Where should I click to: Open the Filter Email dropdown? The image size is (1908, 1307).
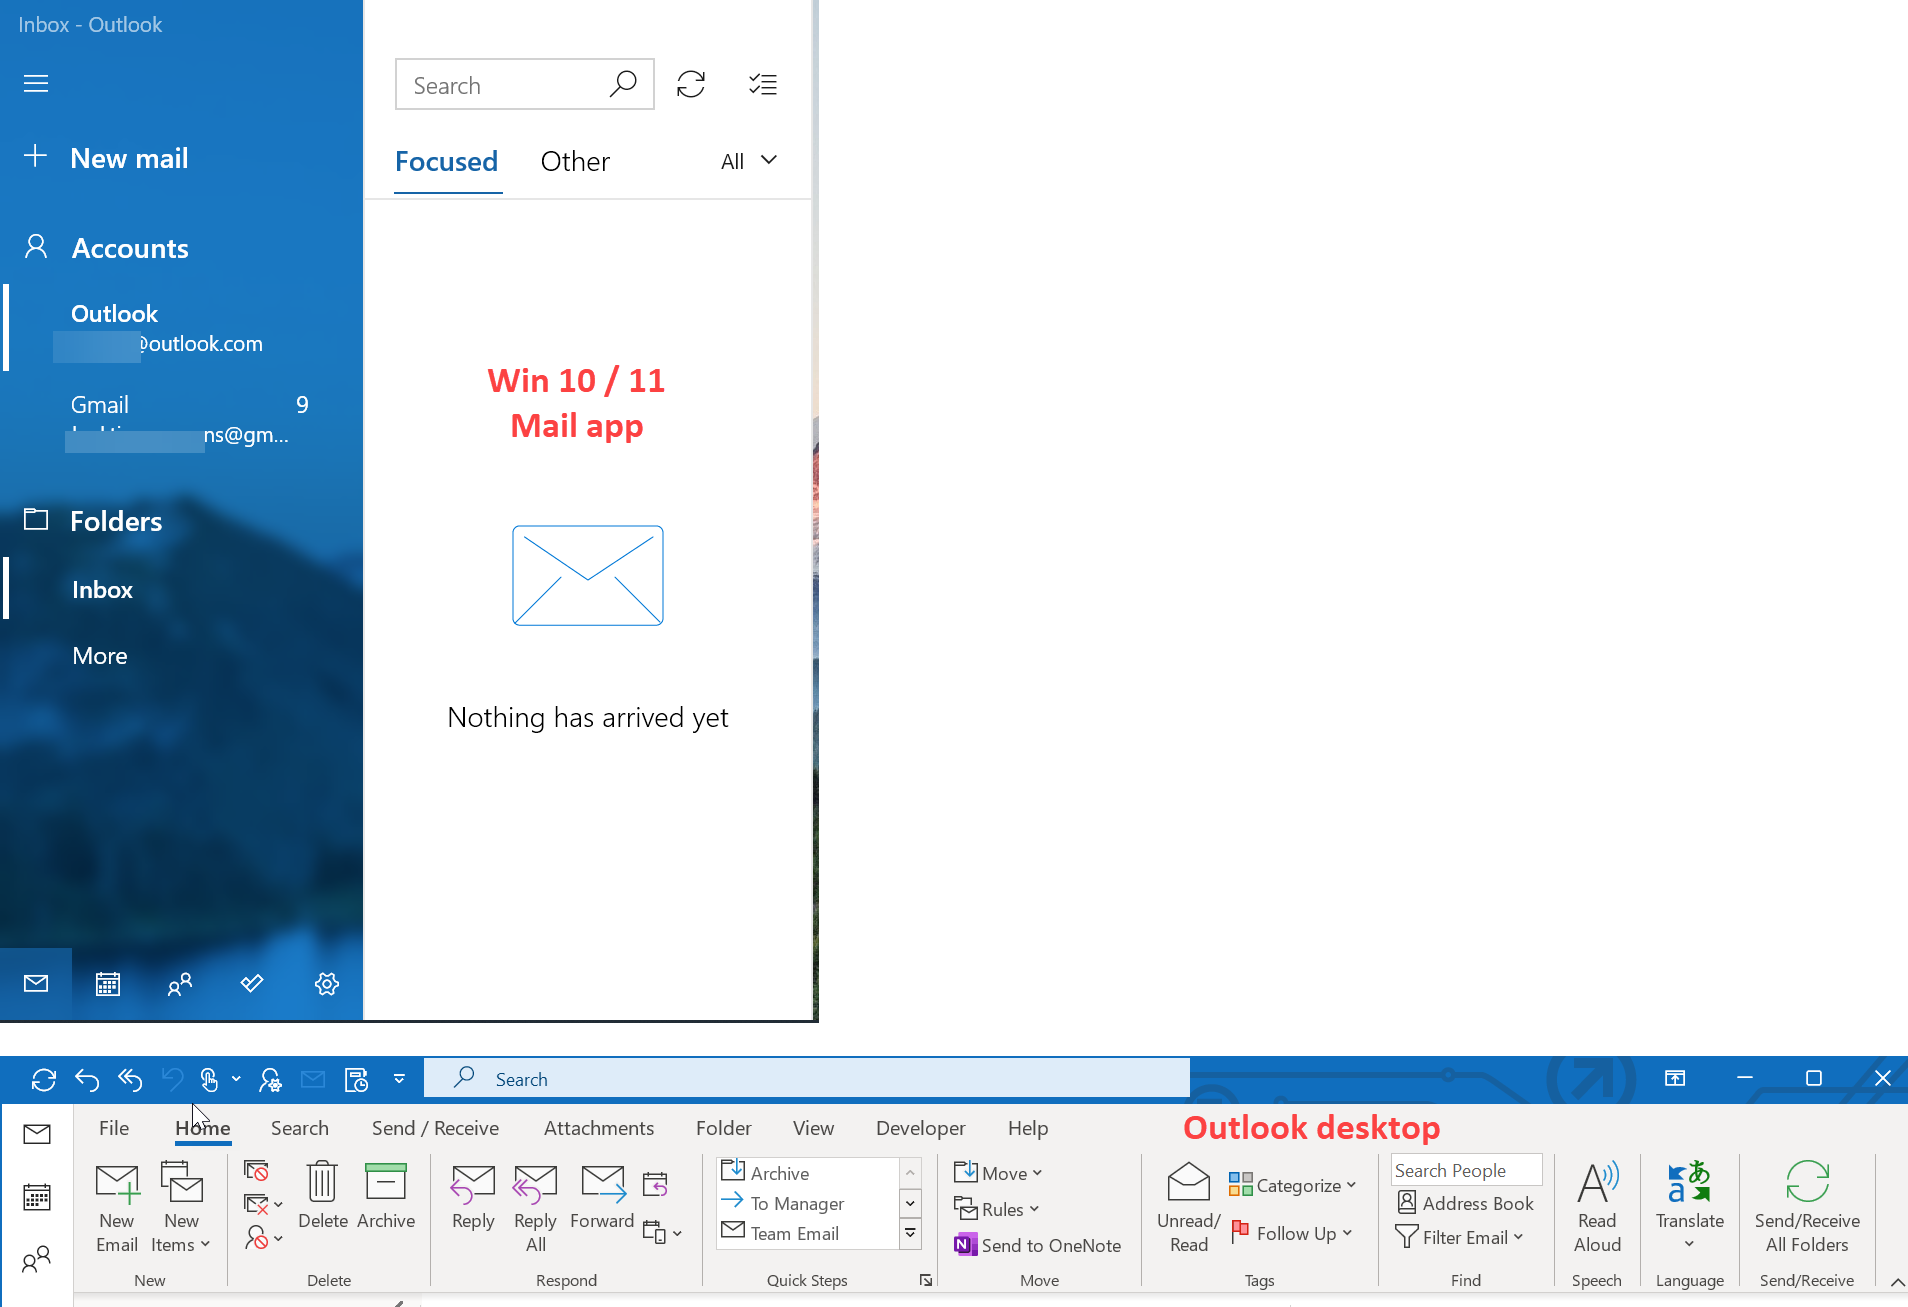(x=1459, y=1237)
